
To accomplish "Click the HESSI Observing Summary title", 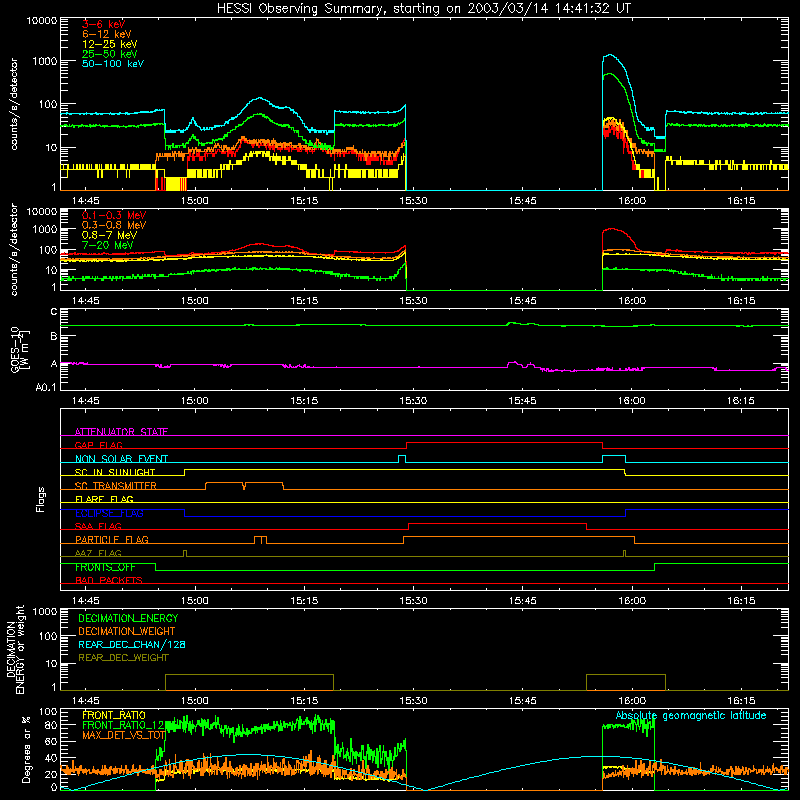I will tap(423, 9).
